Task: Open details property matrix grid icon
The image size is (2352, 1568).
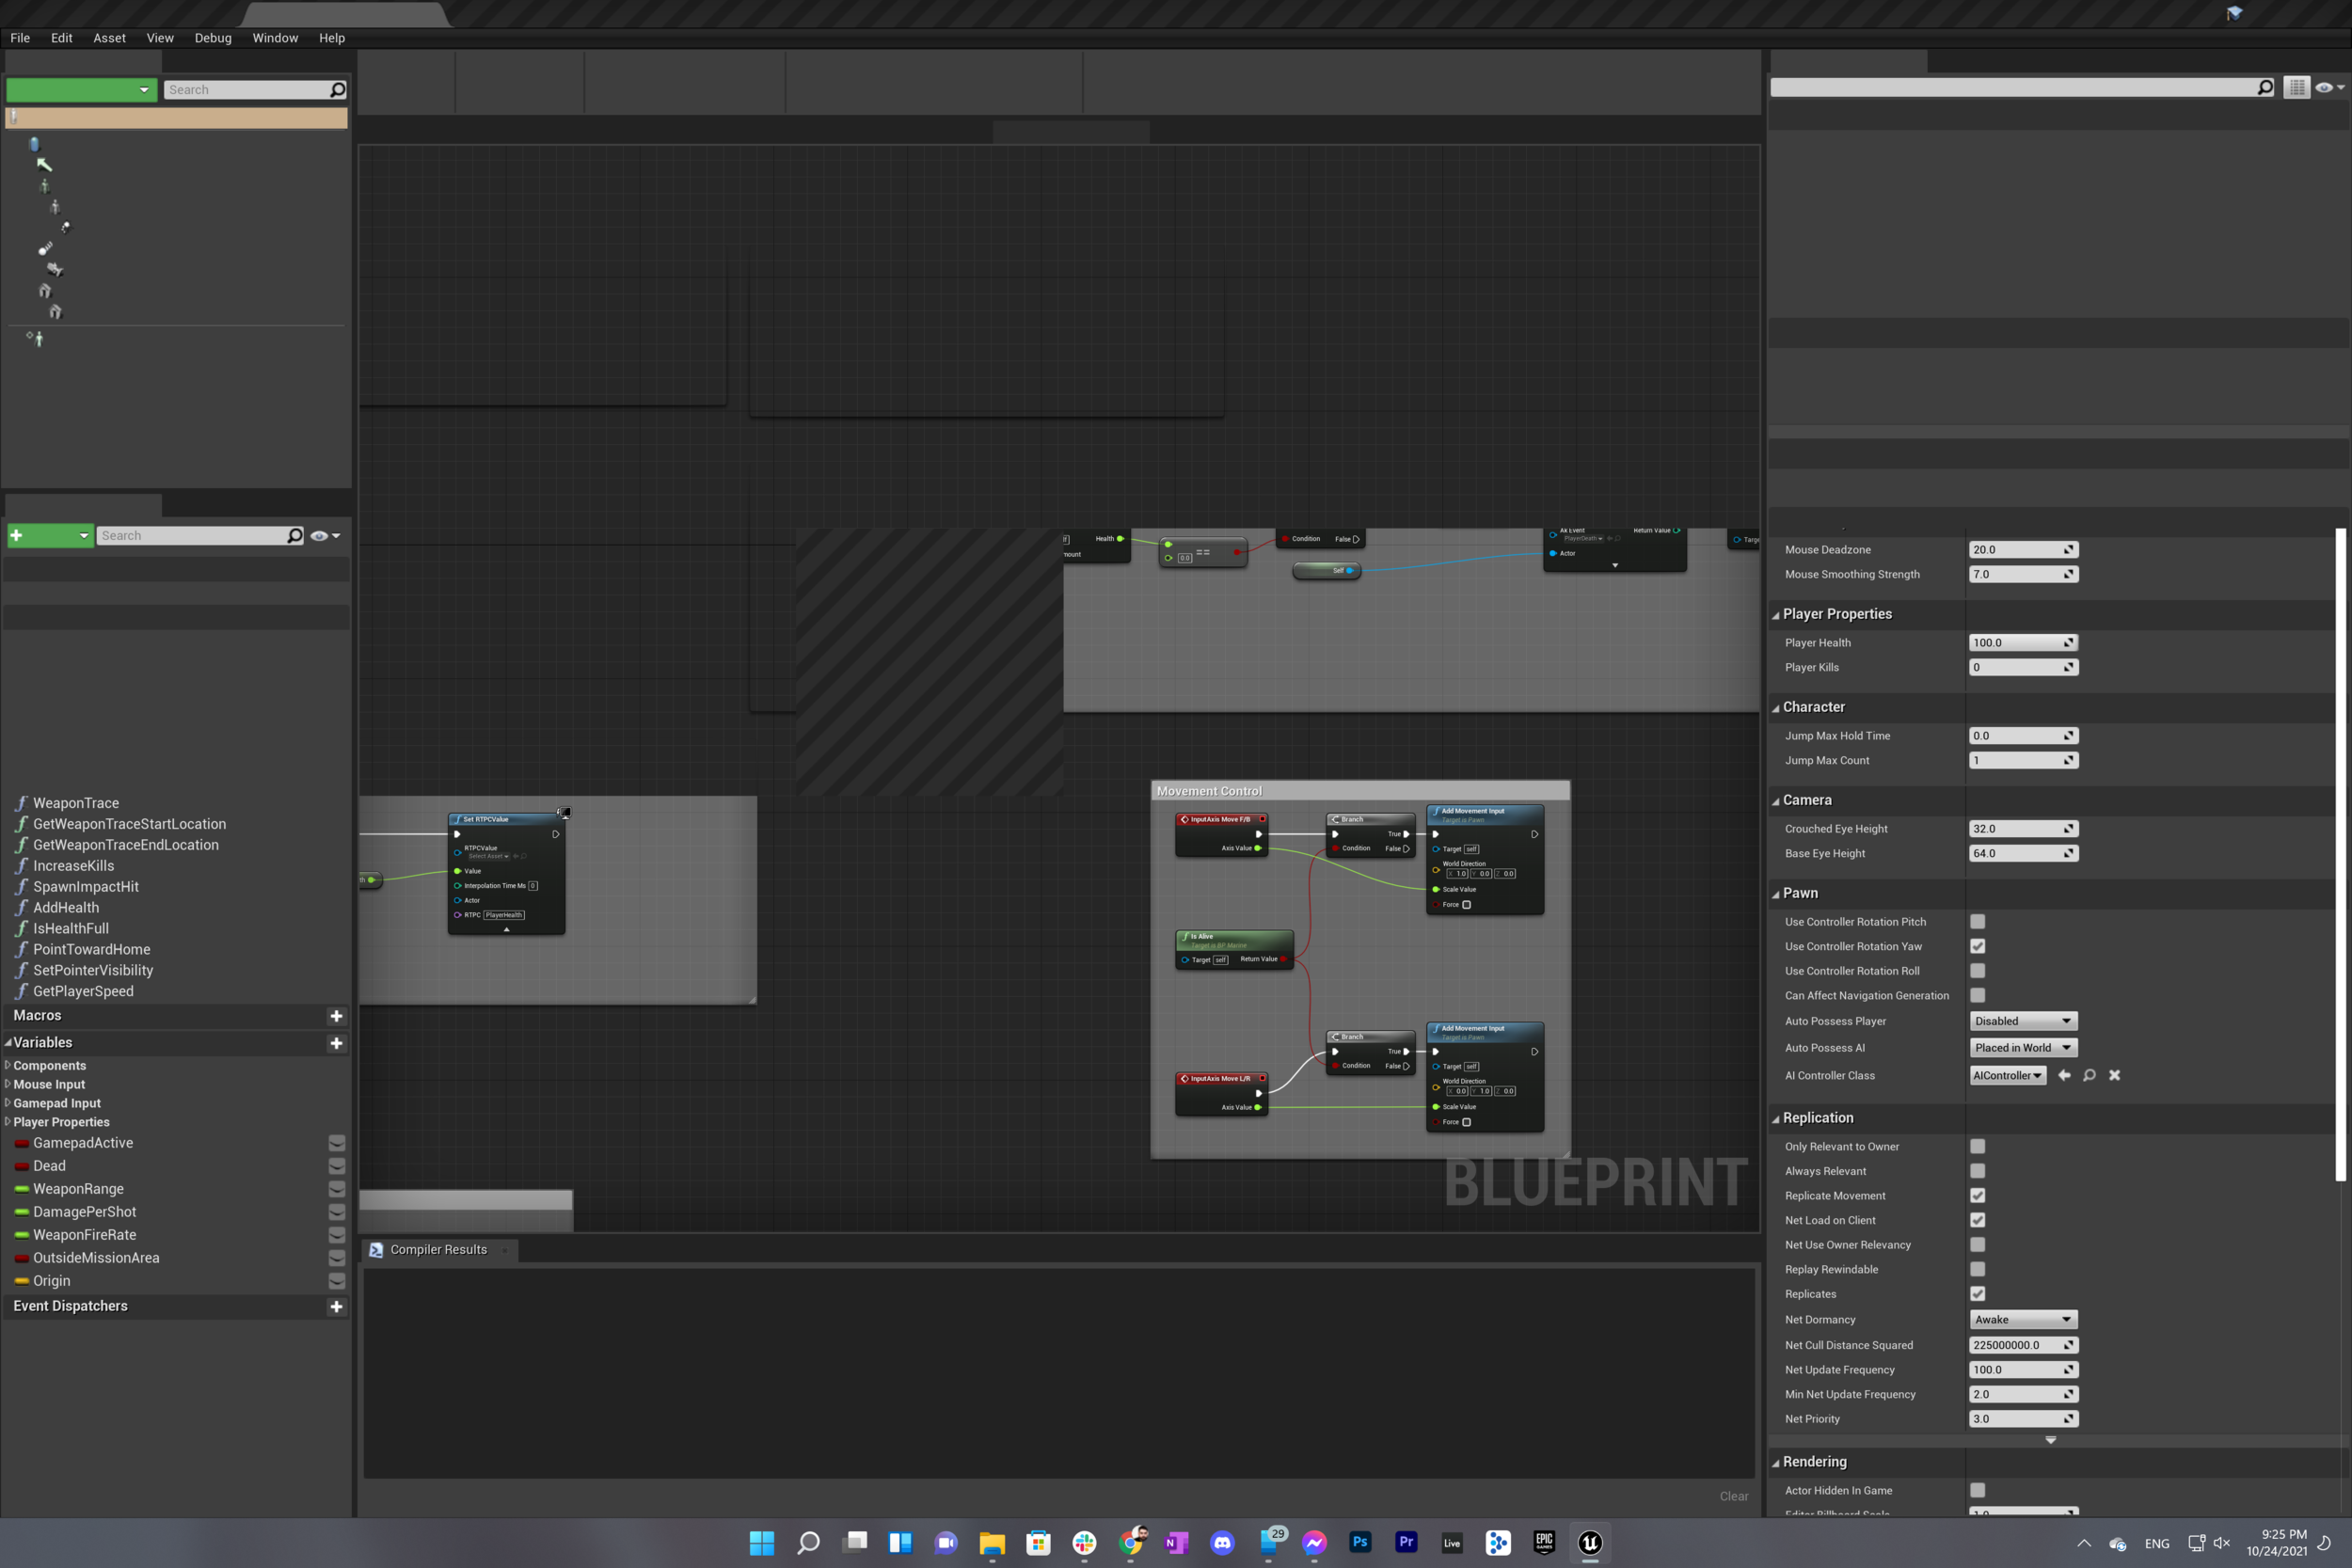Action: click(x=2297, y=88)
